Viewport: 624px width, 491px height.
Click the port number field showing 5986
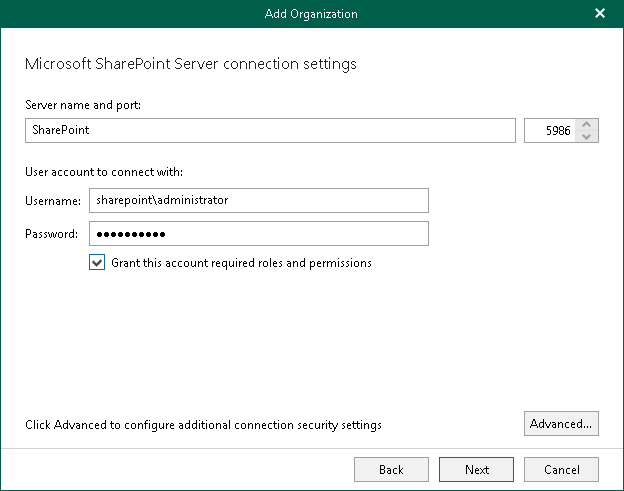(x=550, y=131)
